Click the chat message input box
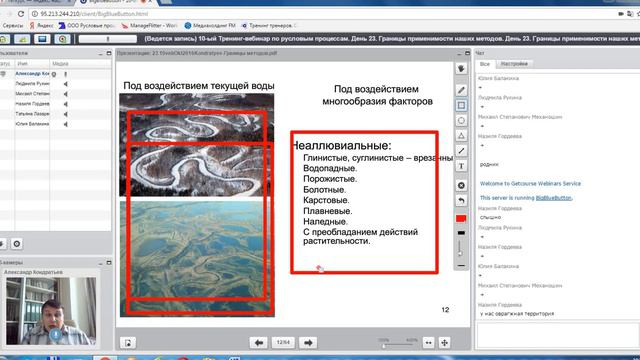Screen dimensions: 640x360 (558, 336)
